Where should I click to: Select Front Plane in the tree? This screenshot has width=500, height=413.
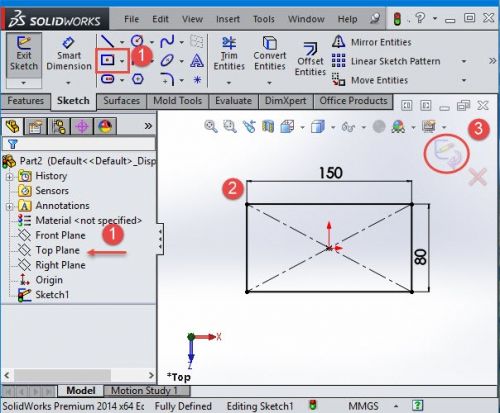(x=60, y=235)
